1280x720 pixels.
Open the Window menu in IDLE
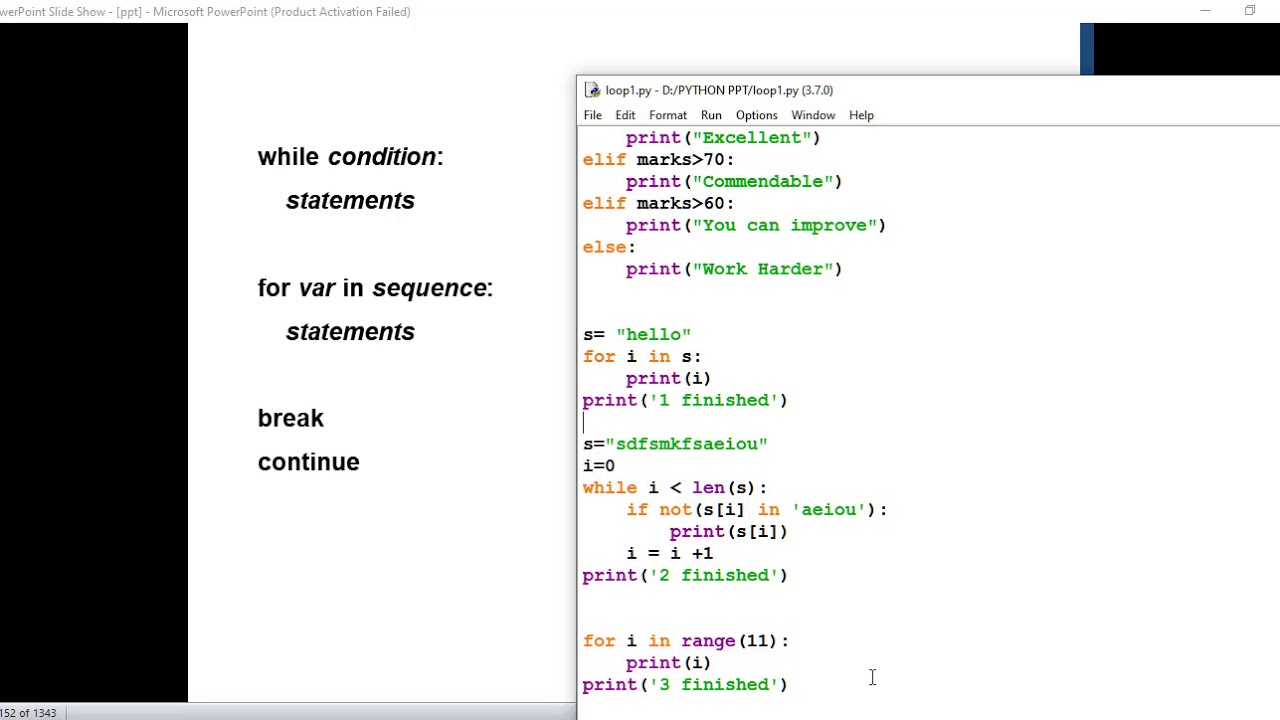pos(813,115)
